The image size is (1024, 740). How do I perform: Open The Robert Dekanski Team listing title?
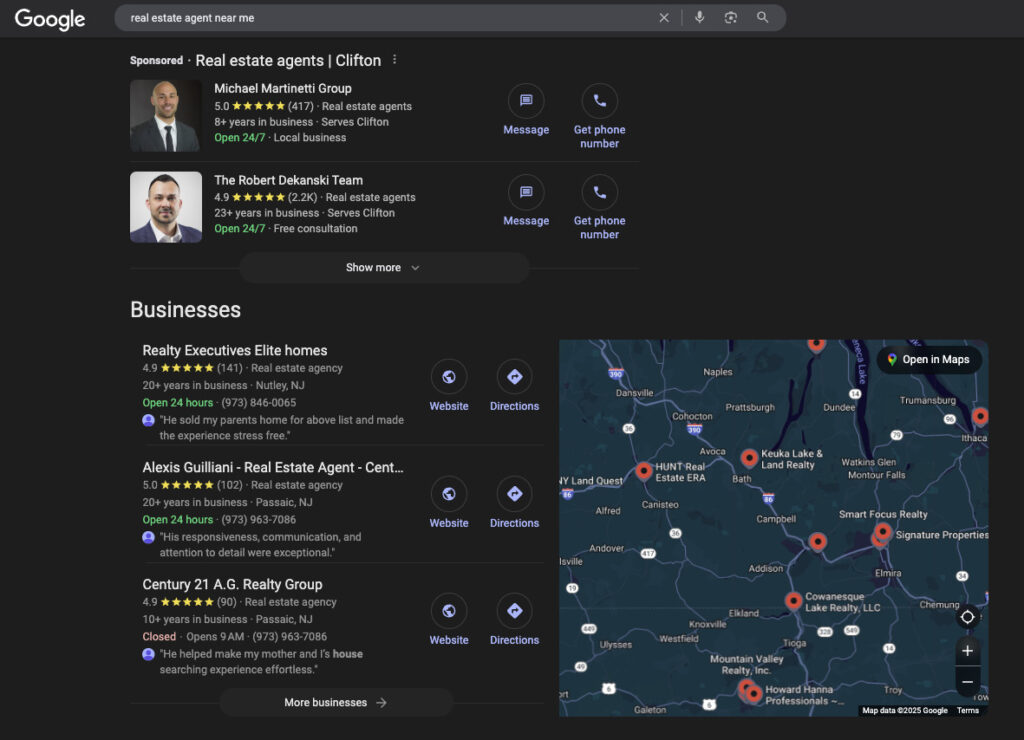(288, 180)
